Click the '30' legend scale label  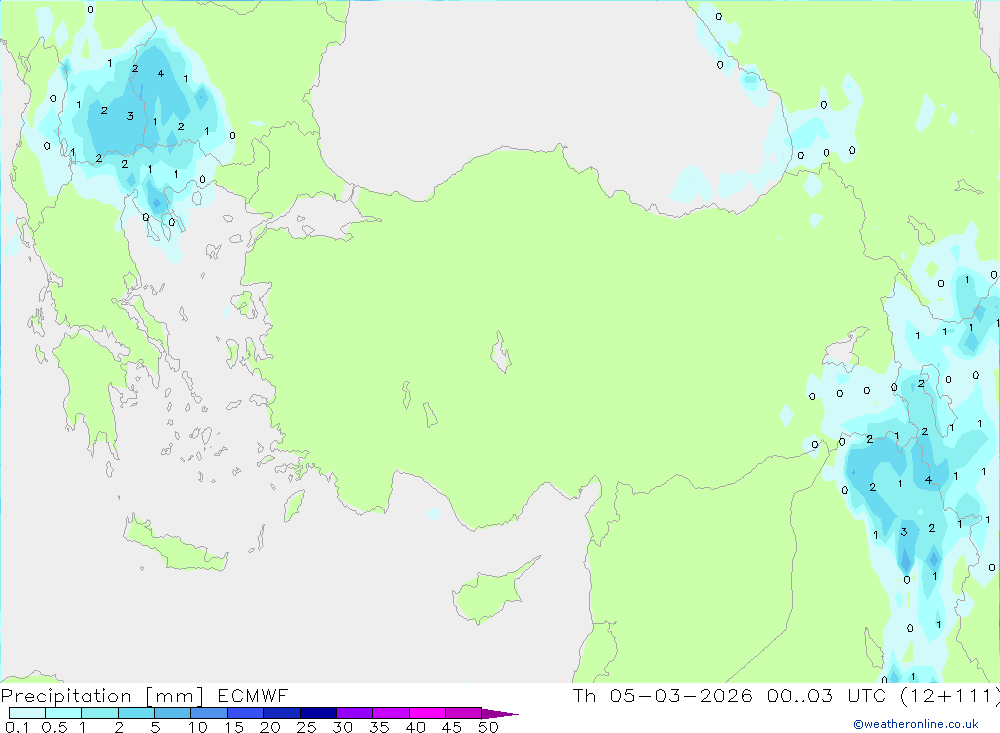coord(343,727)
